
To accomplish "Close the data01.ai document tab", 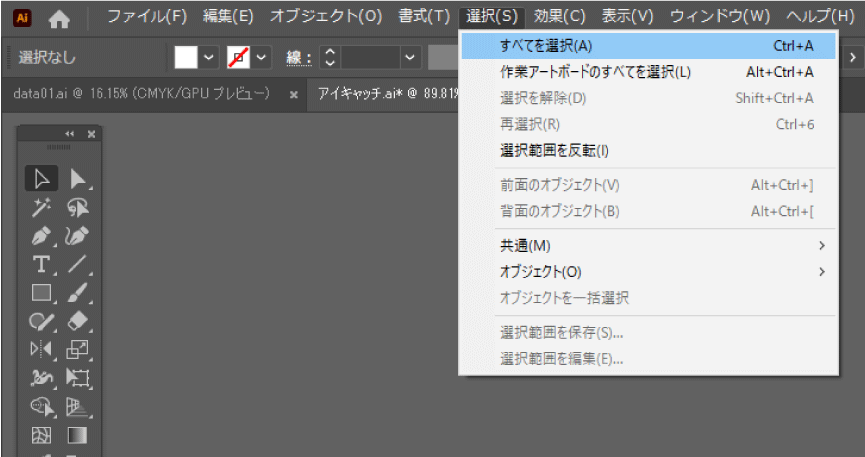I will (293, 94).
